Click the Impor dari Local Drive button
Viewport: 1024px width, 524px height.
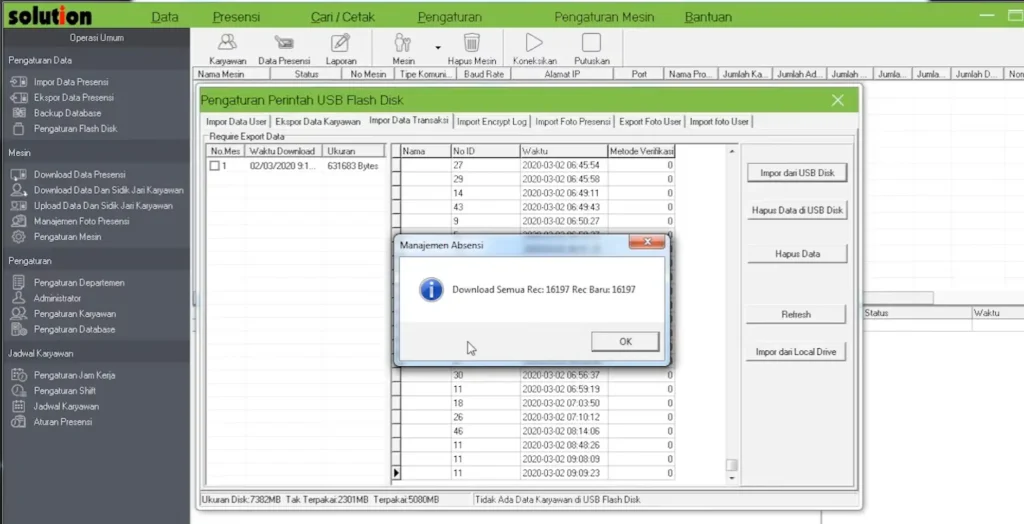click(x=796, y=352)
